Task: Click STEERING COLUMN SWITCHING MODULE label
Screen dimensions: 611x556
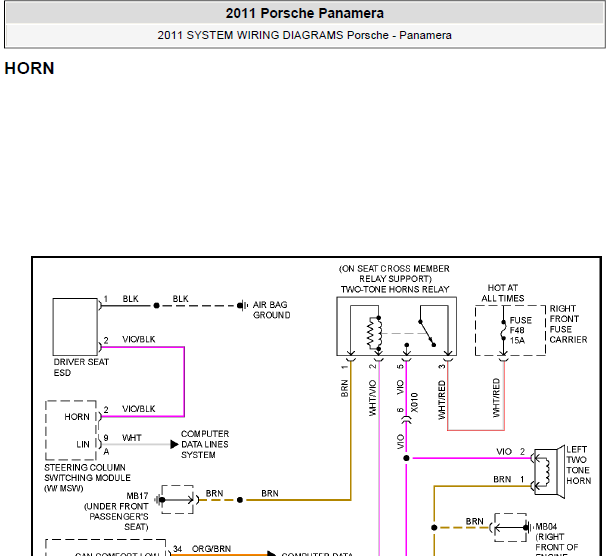Action: click(87, 478)
